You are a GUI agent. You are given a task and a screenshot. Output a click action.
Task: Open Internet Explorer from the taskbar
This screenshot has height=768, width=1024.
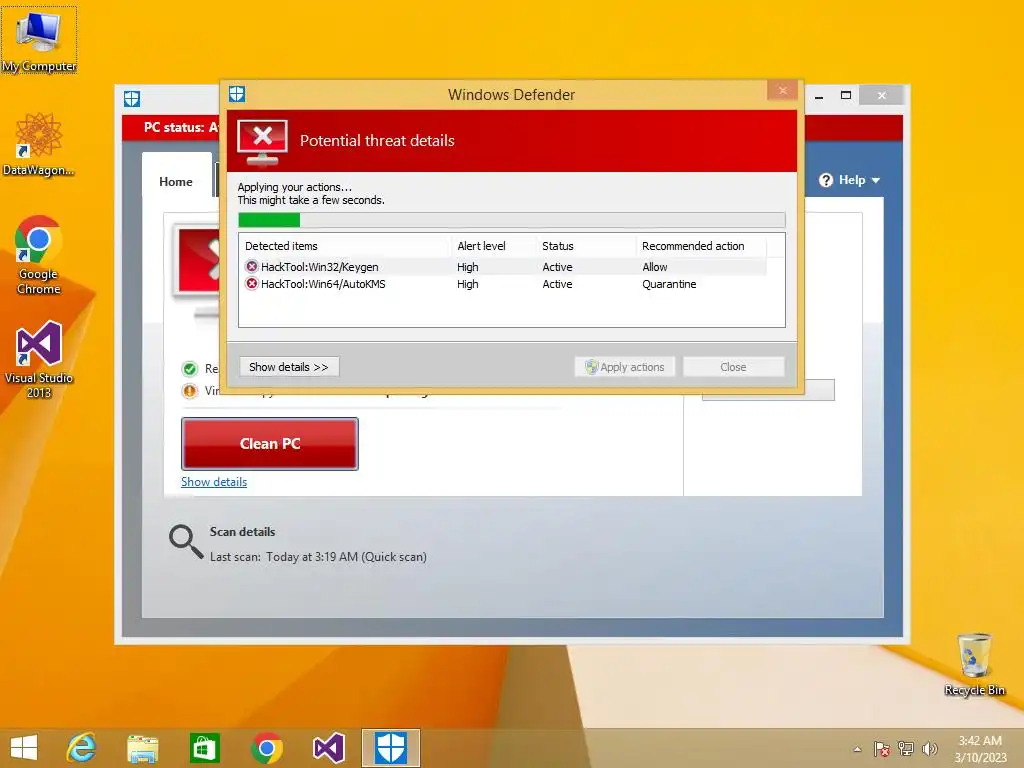click(82, 748)
